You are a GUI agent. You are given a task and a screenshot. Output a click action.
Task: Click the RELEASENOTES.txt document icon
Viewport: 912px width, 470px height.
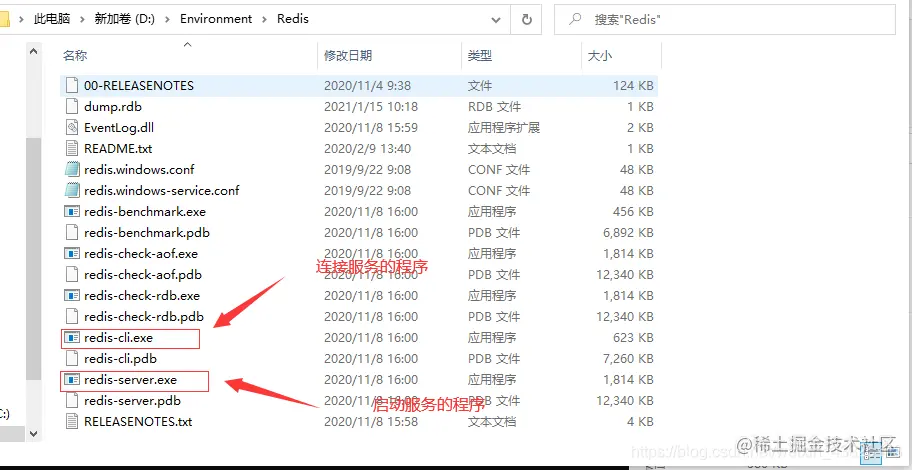coord(72,421)
